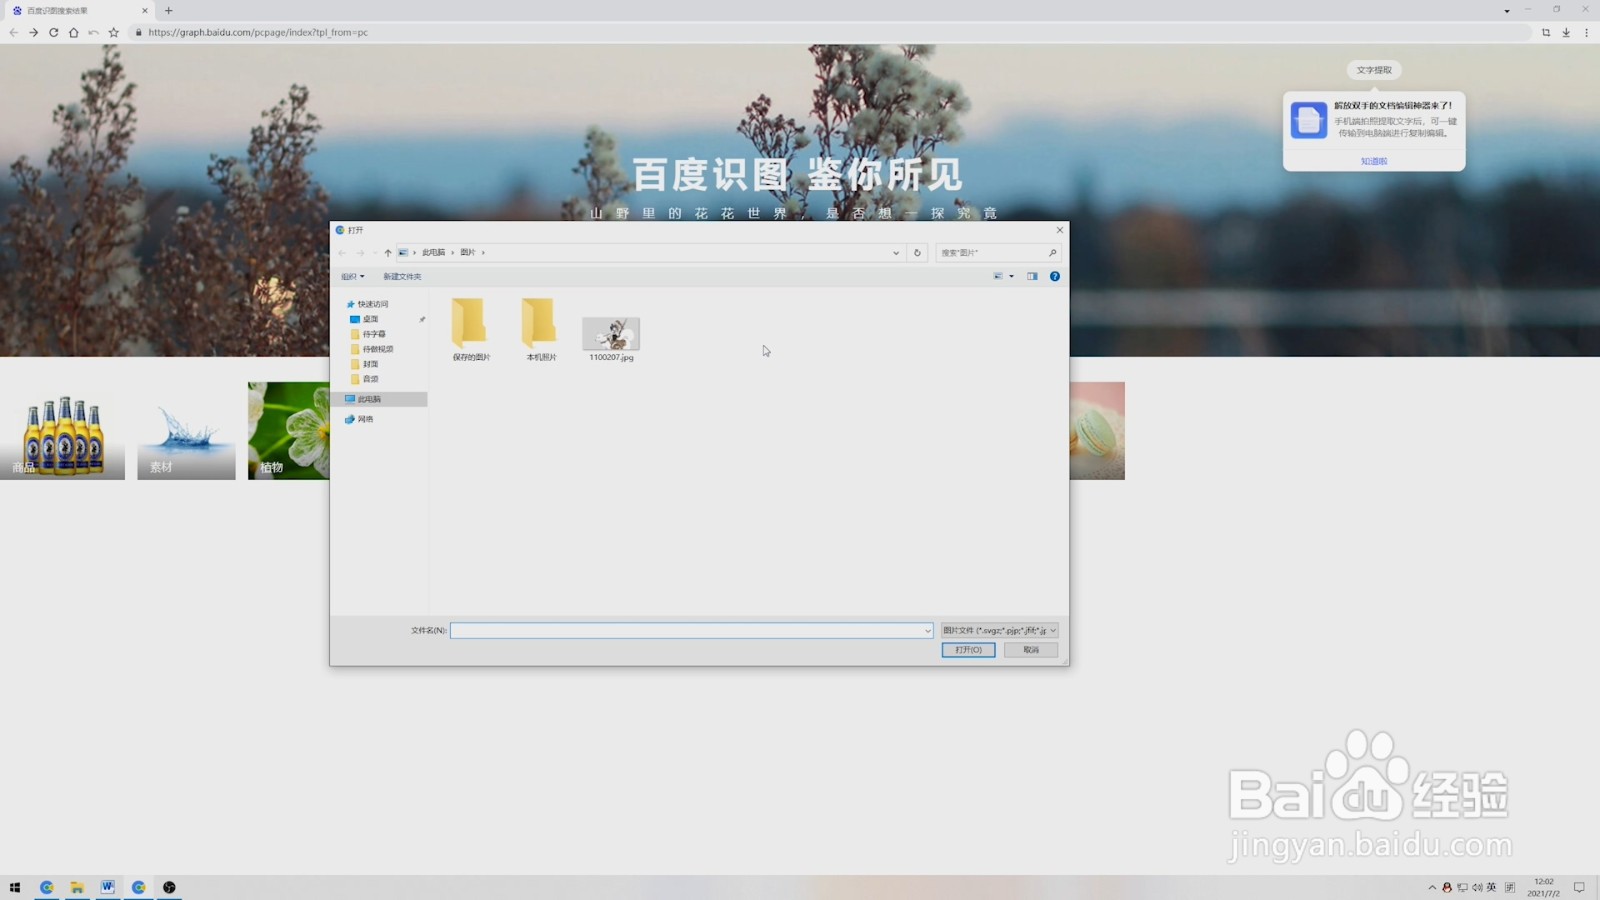
Task: Close the 百度识图 browser tab
Action: [x=145, y=10]
